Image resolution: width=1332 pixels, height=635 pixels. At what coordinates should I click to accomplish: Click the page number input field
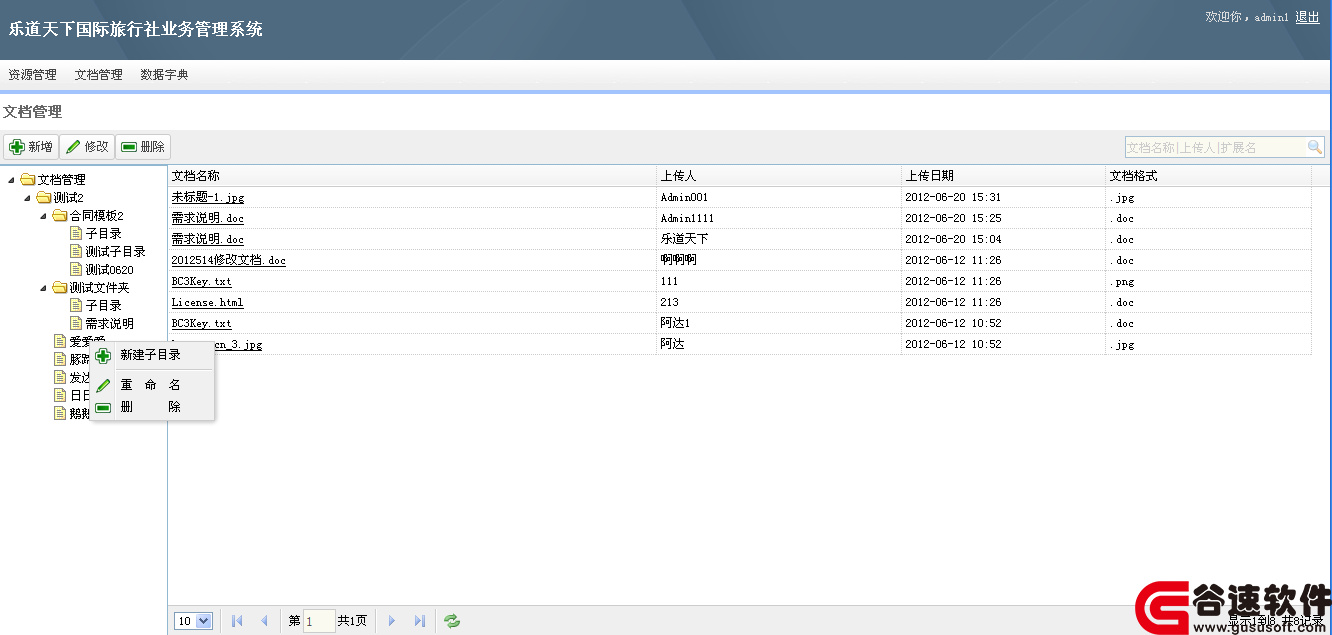(x=319, y=621)
